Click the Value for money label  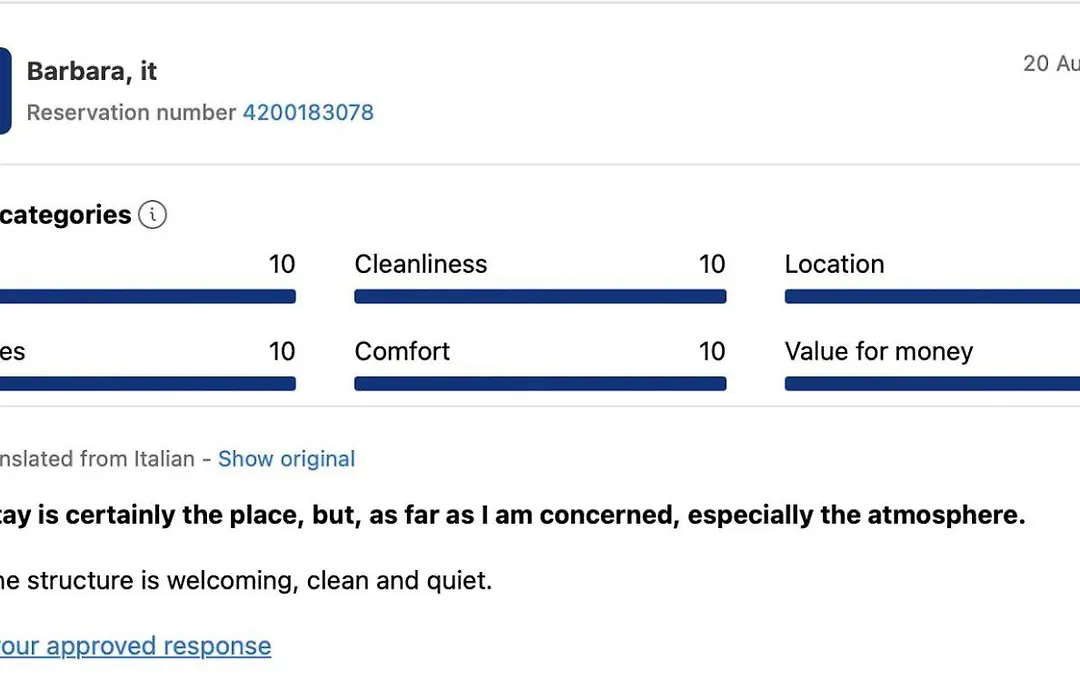pyautogui.click(x=879, y=351)
